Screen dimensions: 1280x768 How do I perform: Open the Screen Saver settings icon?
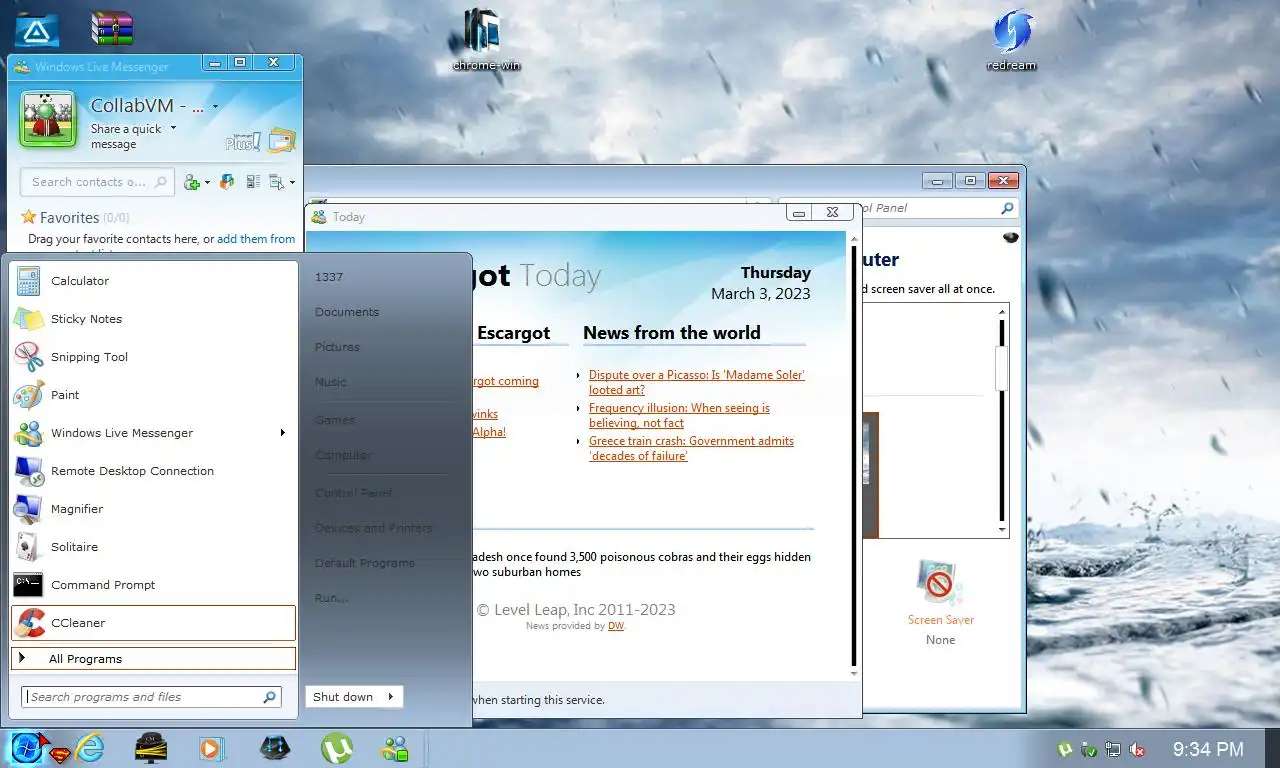tap(939, 582)
